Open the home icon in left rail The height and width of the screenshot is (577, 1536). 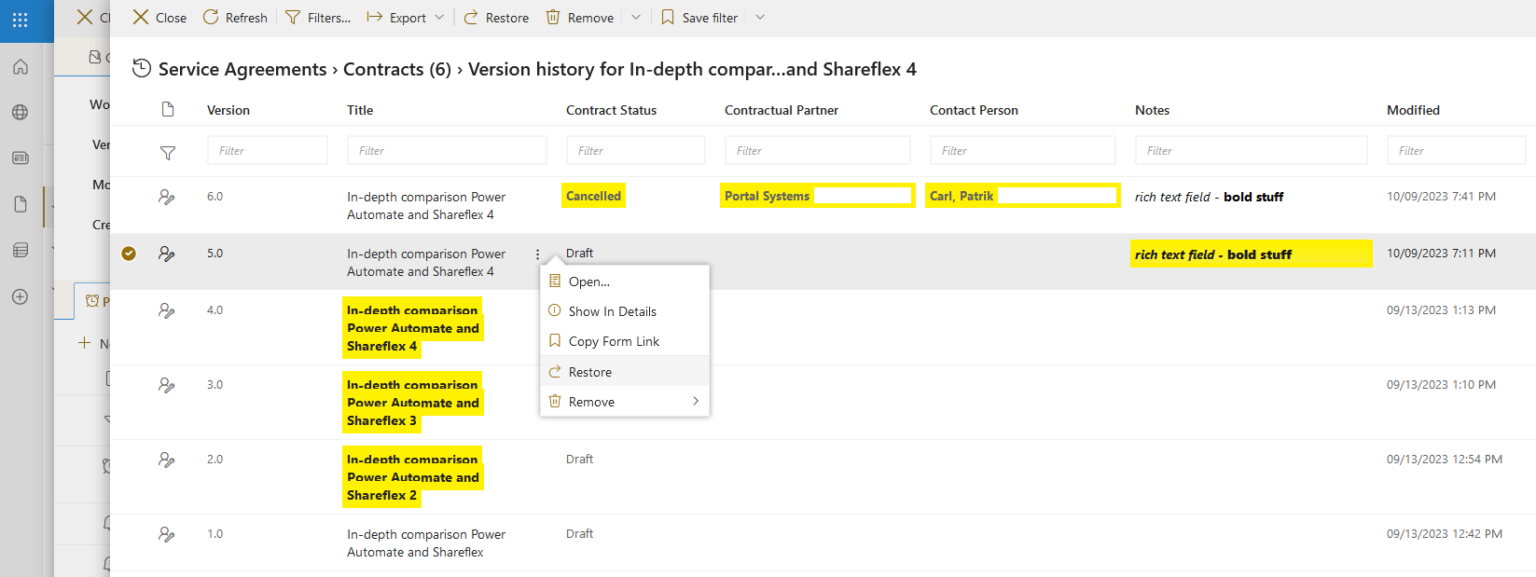pyautogui.click(x=20, y=67)
